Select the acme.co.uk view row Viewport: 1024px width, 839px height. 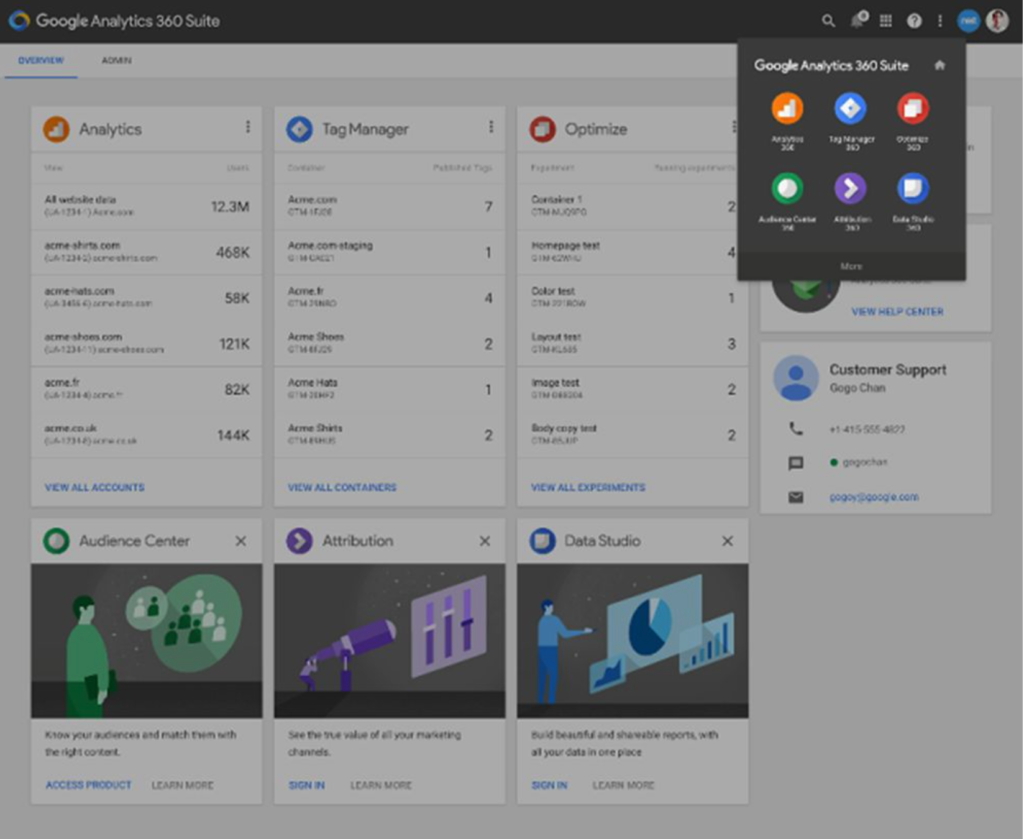(146, 435)
